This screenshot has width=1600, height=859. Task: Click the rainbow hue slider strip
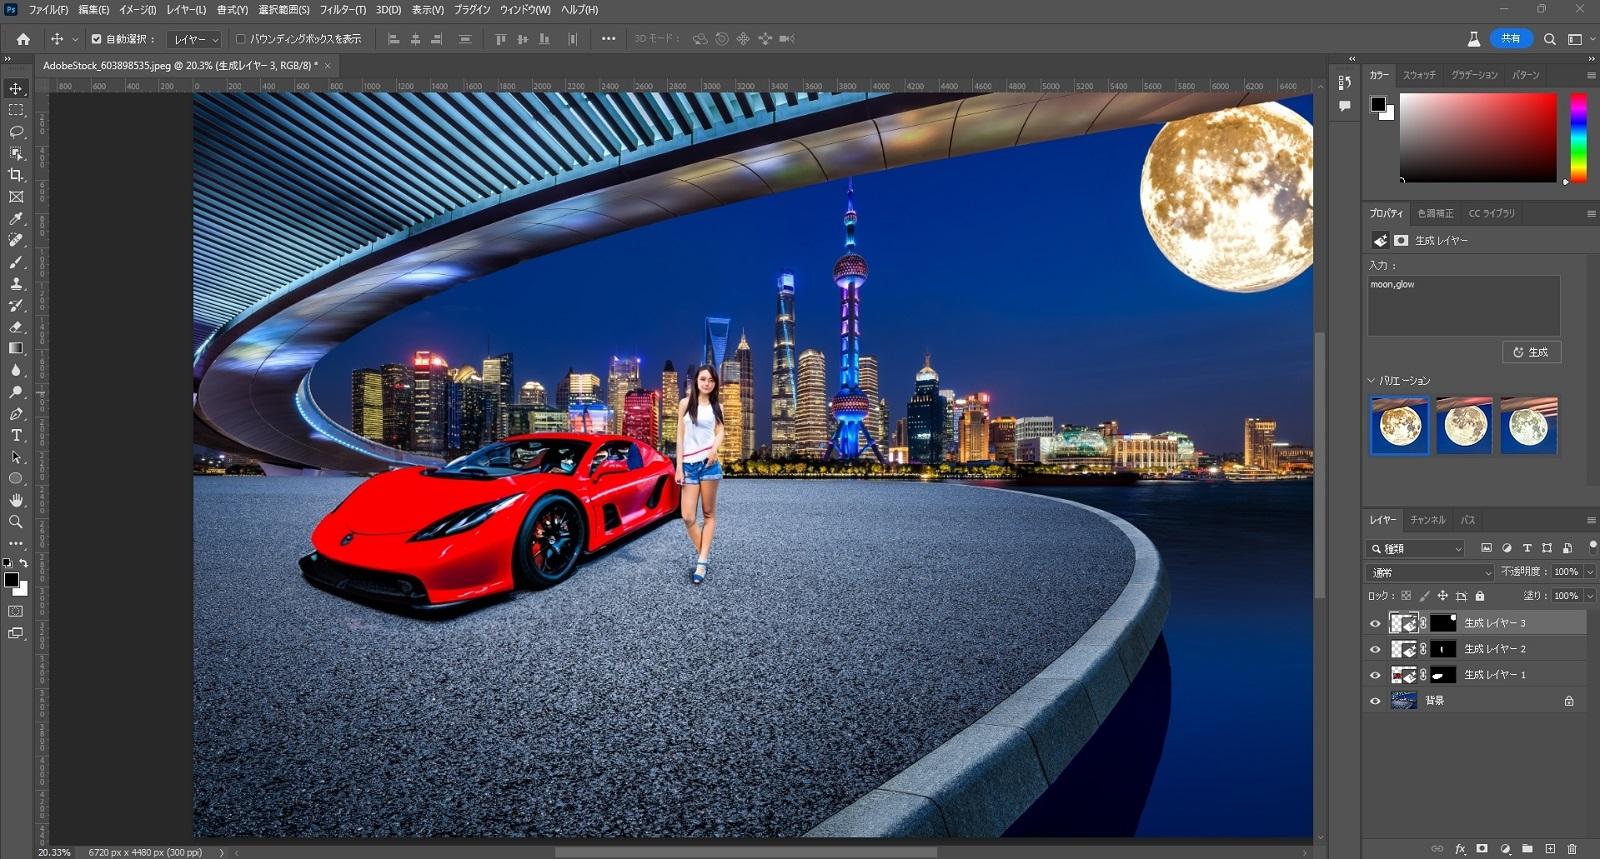point(1578,138)
